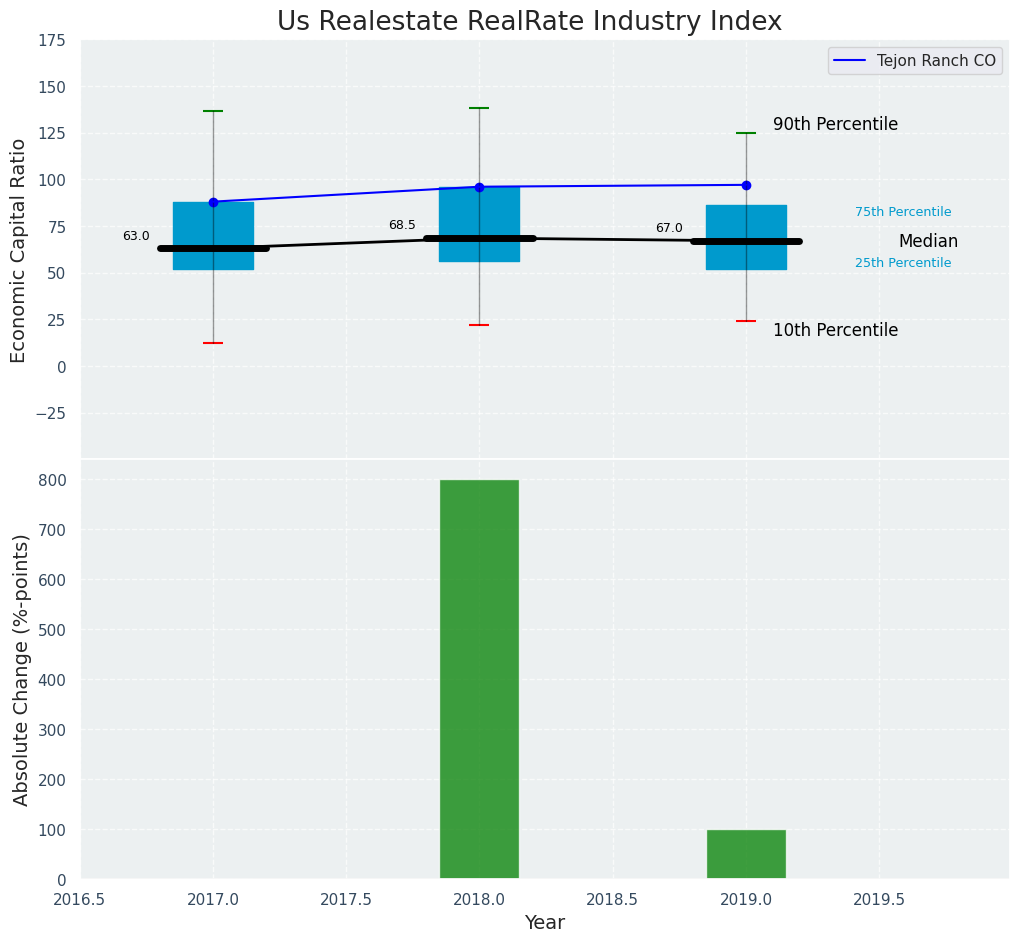Click the 10th Percentile annotation text

tap(835, 330)
